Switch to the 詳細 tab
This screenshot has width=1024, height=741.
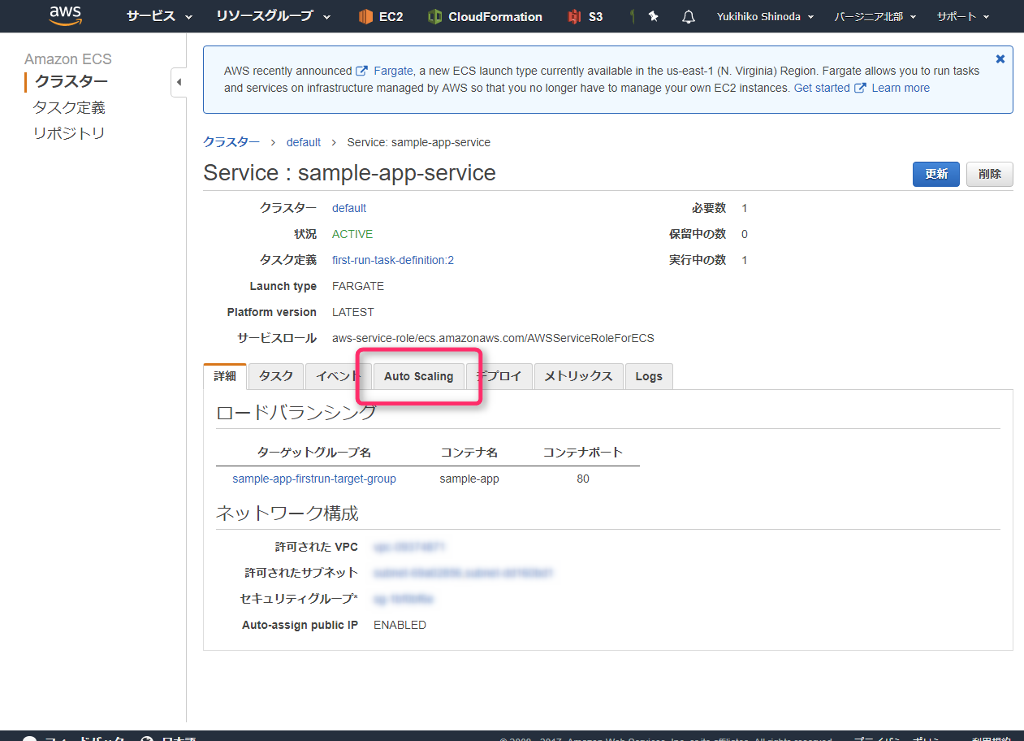point(225,376)
